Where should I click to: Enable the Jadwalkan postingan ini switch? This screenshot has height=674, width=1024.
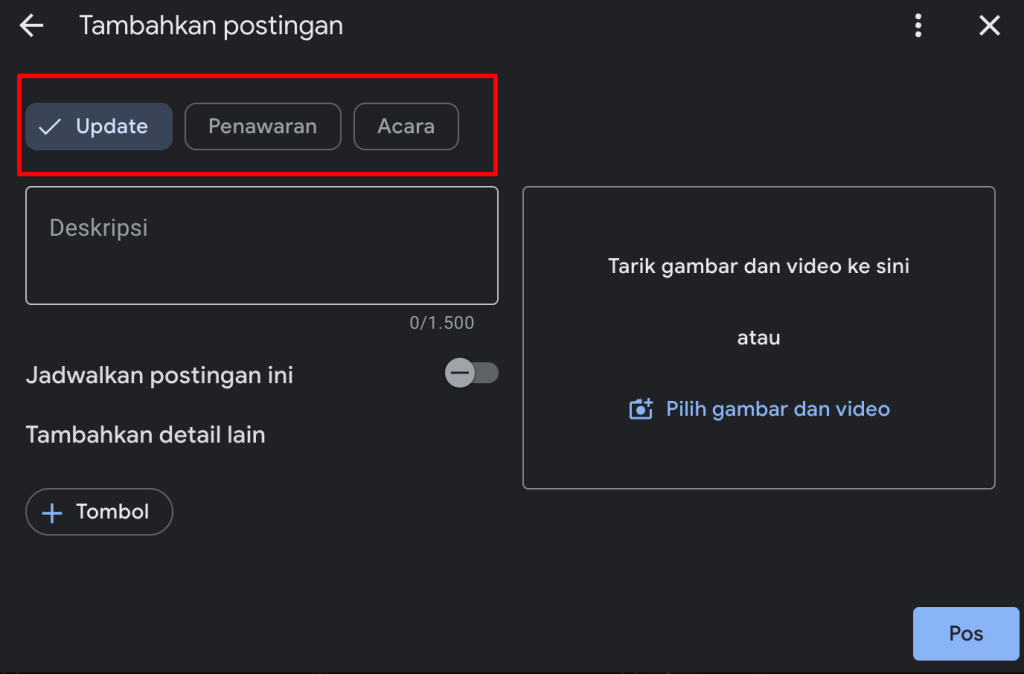[x=471, y=374]
